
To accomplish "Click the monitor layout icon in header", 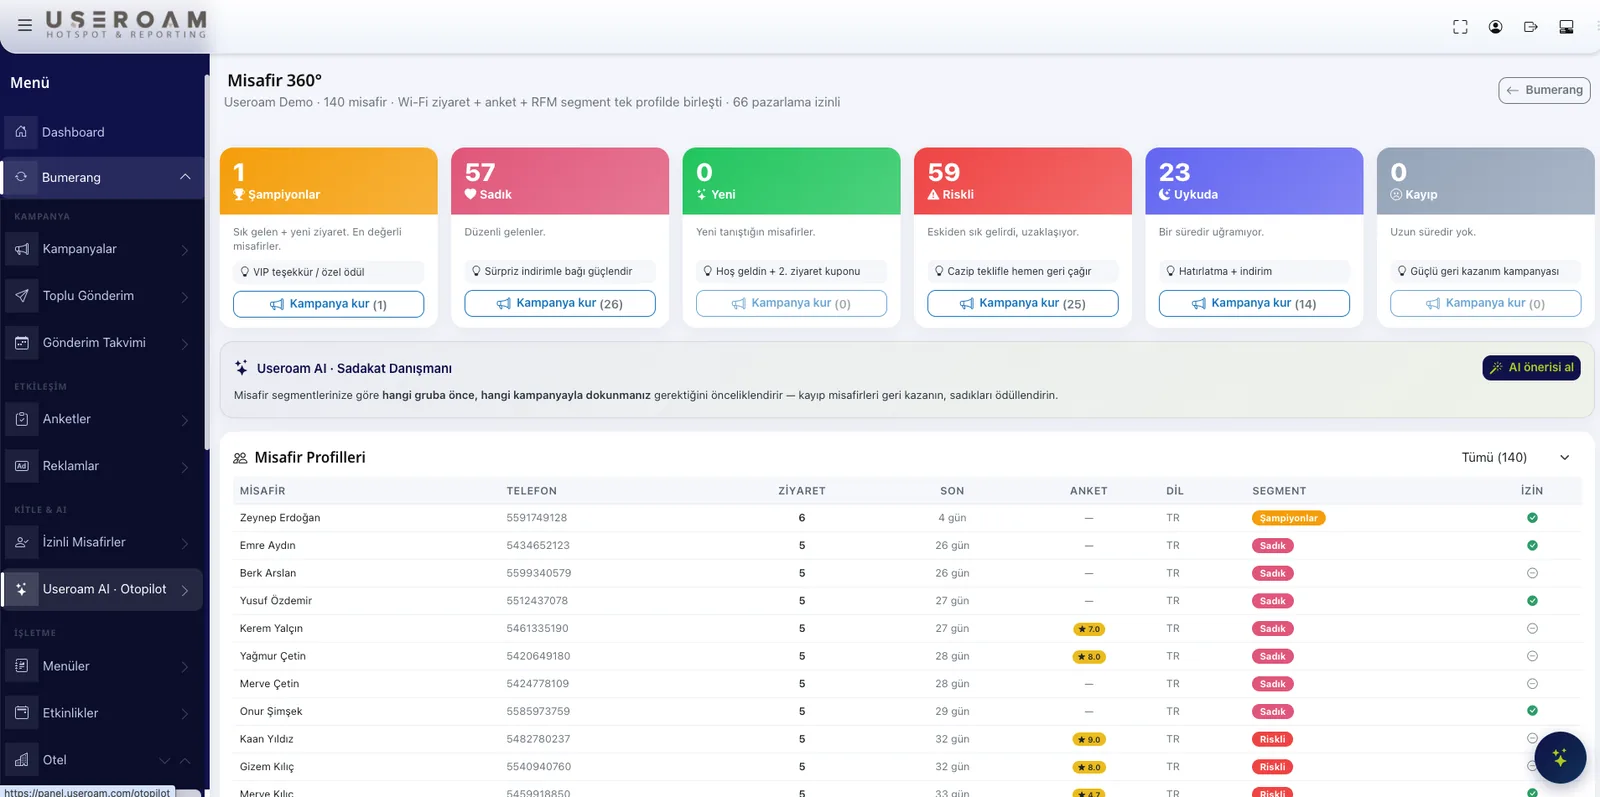I will coord(1566,27).
